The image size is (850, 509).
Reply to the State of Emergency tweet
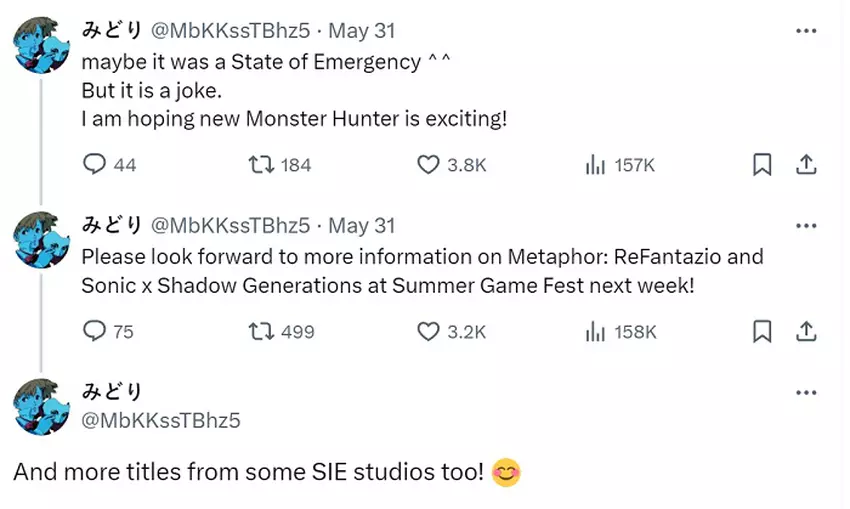click(94, 165)
